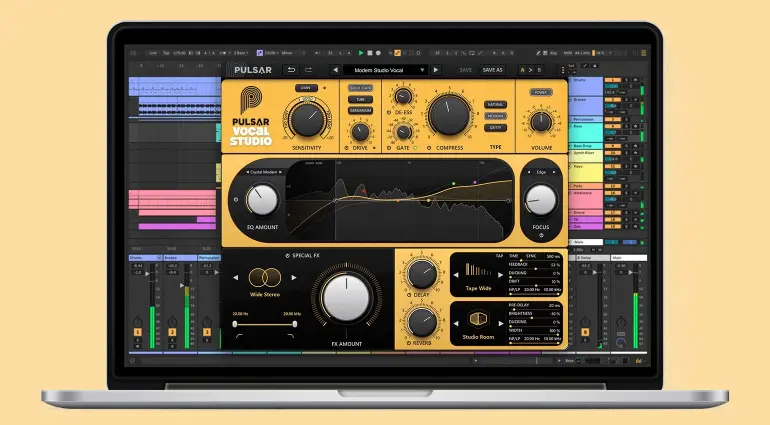Click the redo arrow in Pulsar header
The height and width of the screenshot is (425, 770).
click(x=308, y=70)
